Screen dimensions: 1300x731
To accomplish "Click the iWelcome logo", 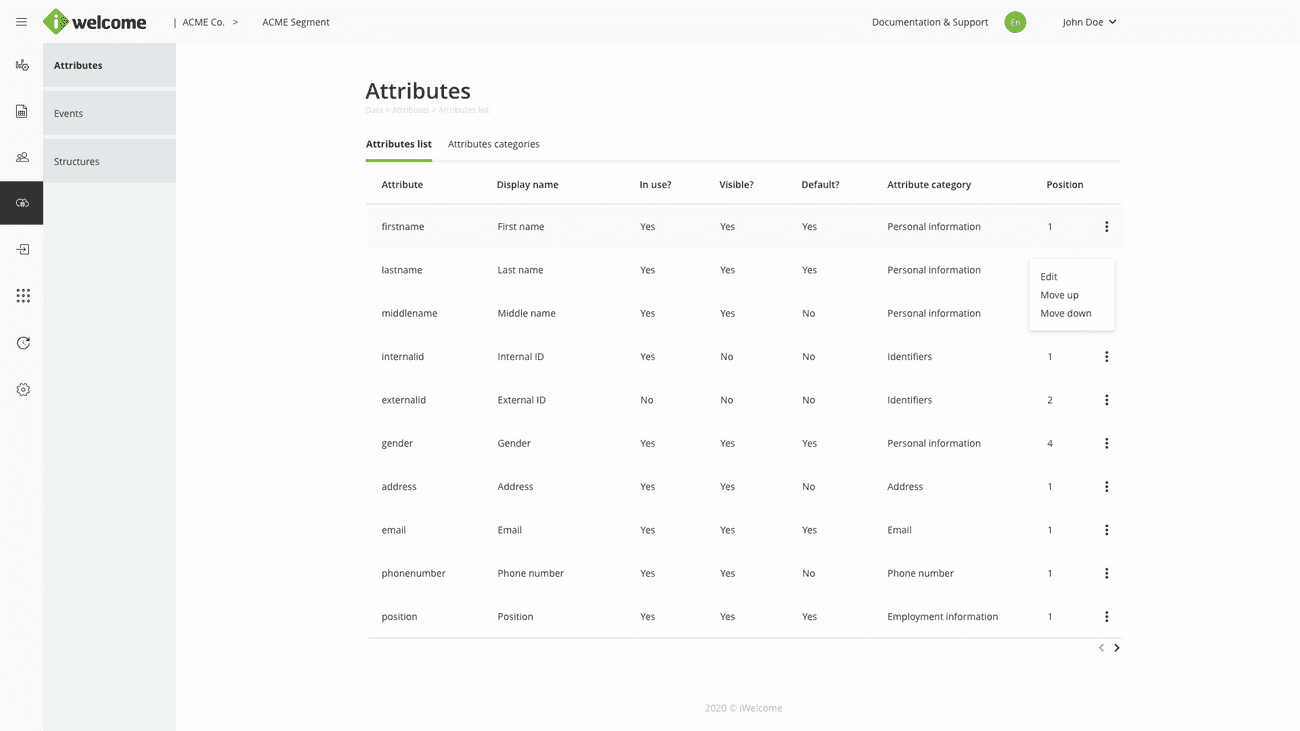I will [95, 22].
